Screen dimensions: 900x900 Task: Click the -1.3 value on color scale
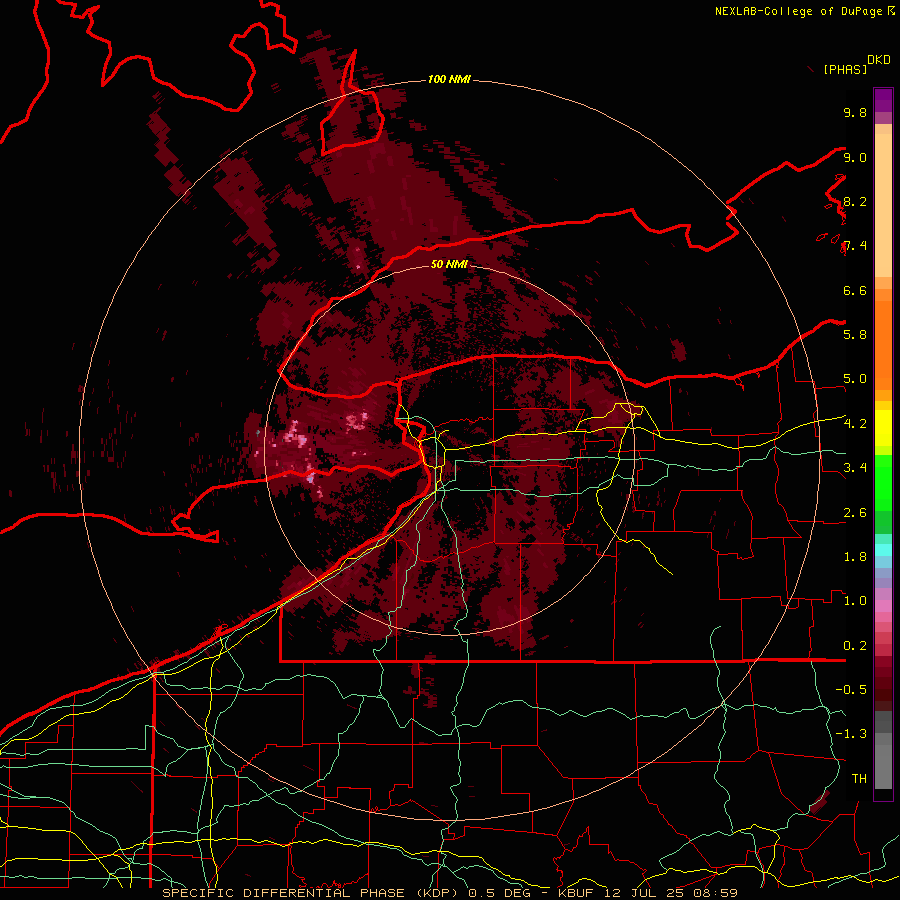point(851,734)
